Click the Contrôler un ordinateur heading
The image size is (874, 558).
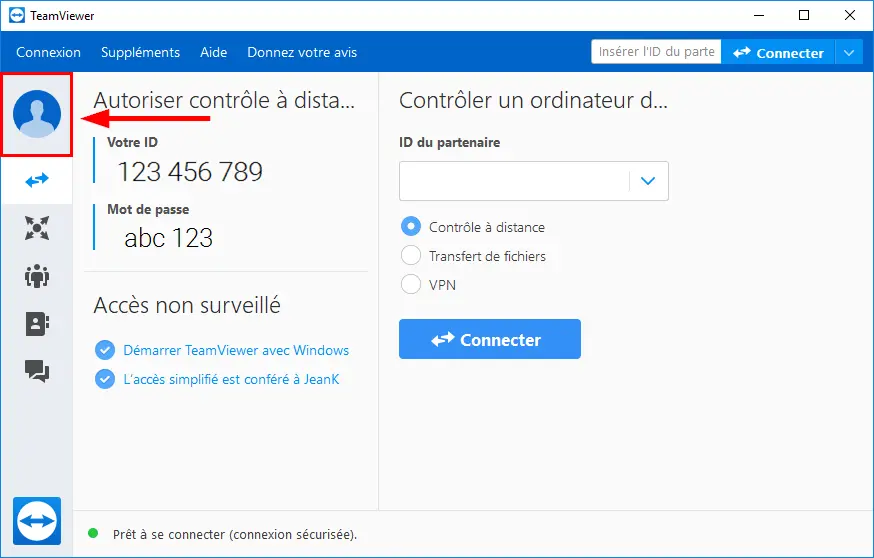[533, 100]
